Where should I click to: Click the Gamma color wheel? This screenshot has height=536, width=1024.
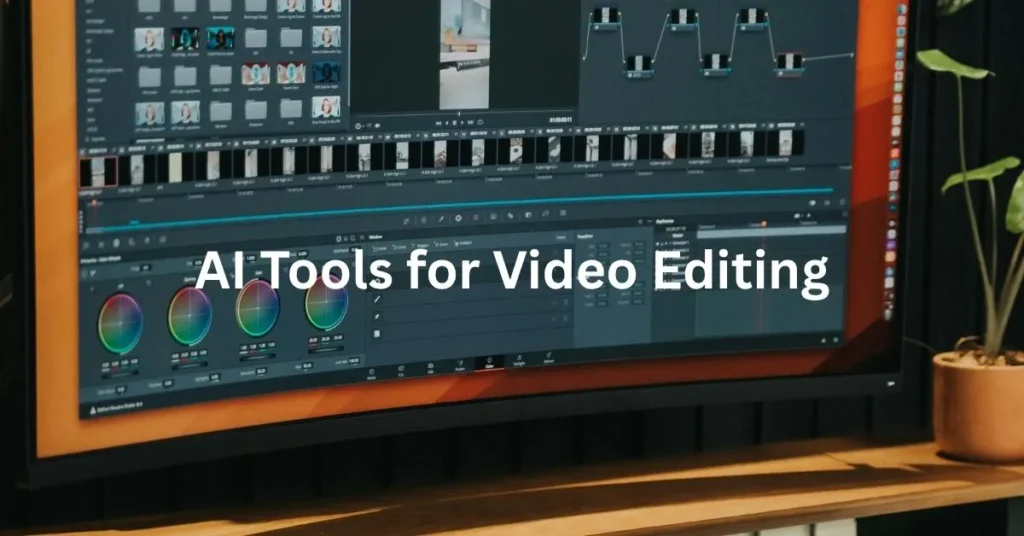pyautogui.click(x=190, y=316)
